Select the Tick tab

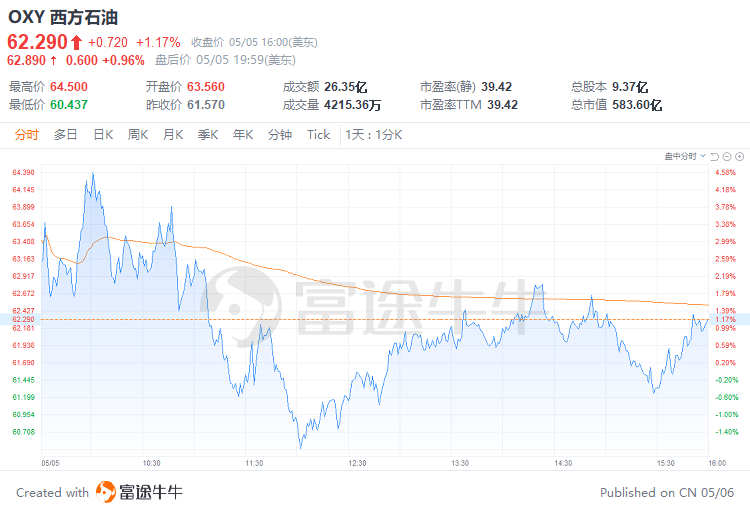319,135
